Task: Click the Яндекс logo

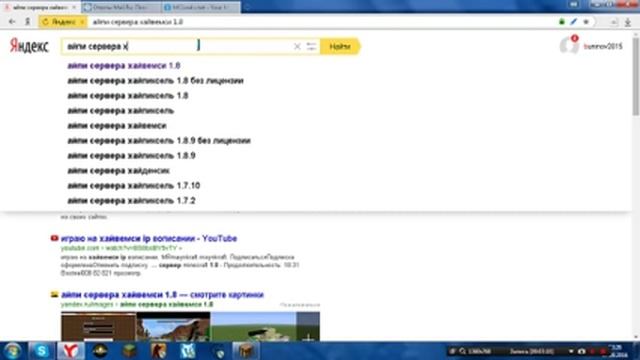Action: 29,46
